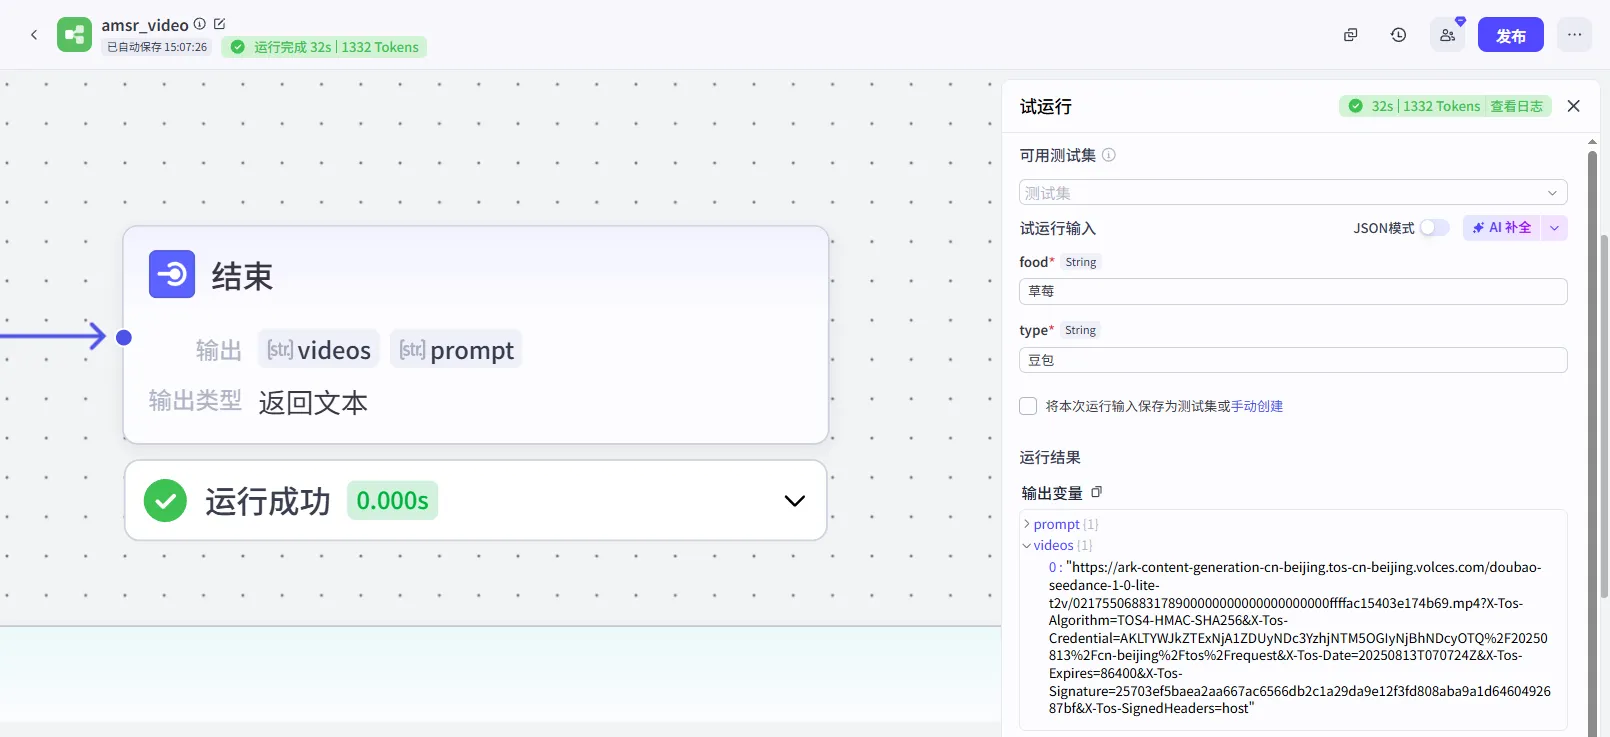This screenshot has width=1610, height=737.
Task: Open the duplicate workflow icon in header
Action: pos(1350,35)
